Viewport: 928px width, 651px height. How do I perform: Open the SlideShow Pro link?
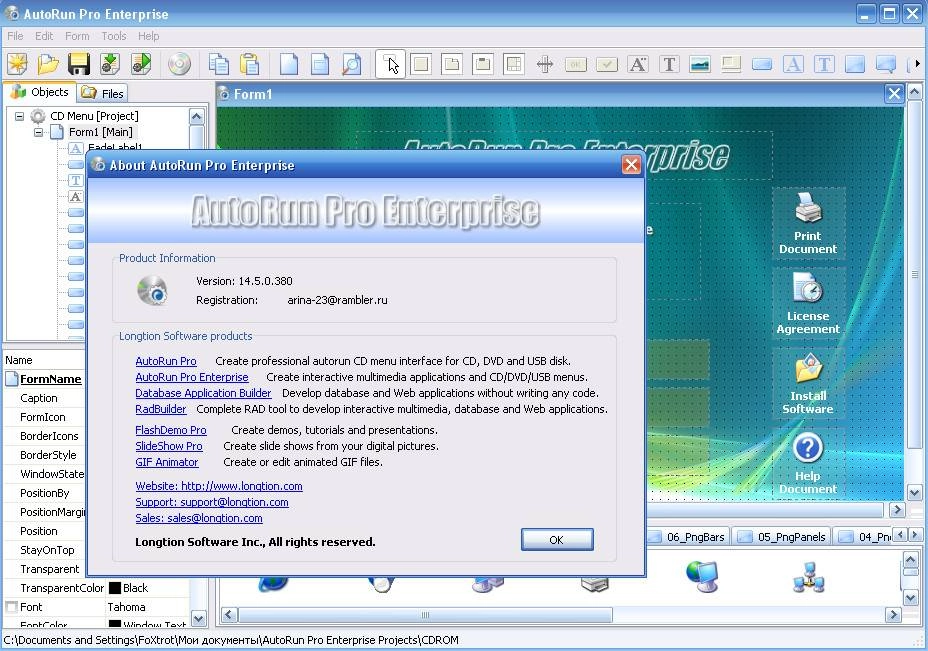pos(169,446)
